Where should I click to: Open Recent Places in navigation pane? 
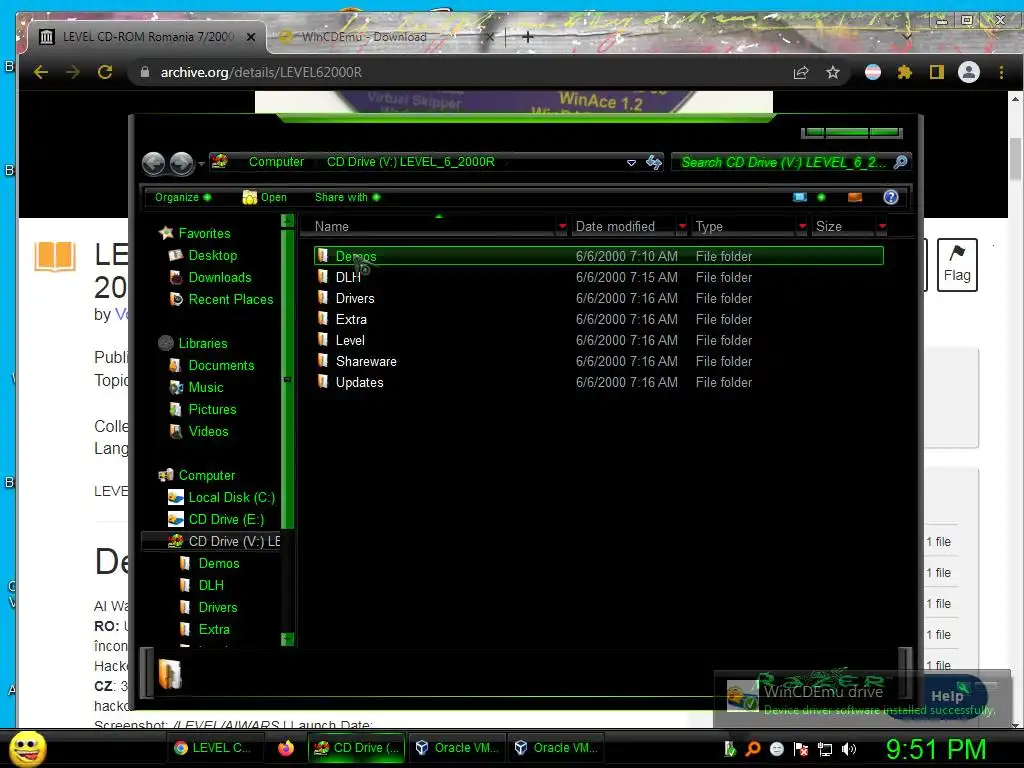point(221,299)
